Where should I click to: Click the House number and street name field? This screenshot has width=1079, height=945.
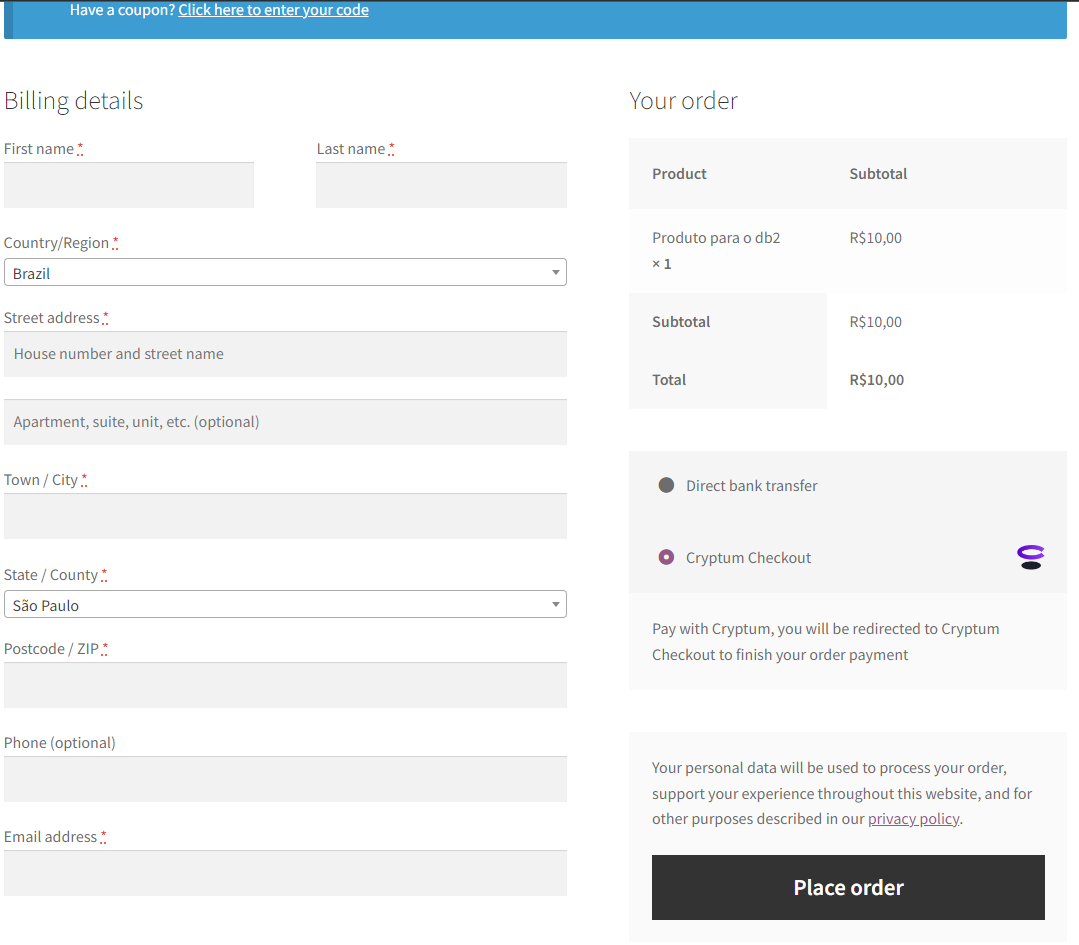[285, 354]
